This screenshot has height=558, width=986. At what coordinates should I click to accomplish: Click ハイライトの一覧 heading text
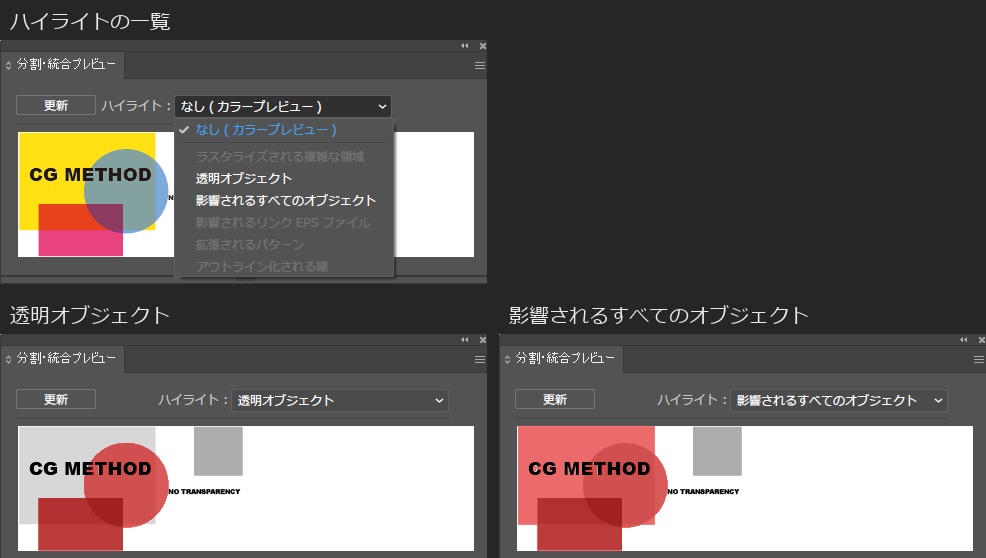pos(90,21)
